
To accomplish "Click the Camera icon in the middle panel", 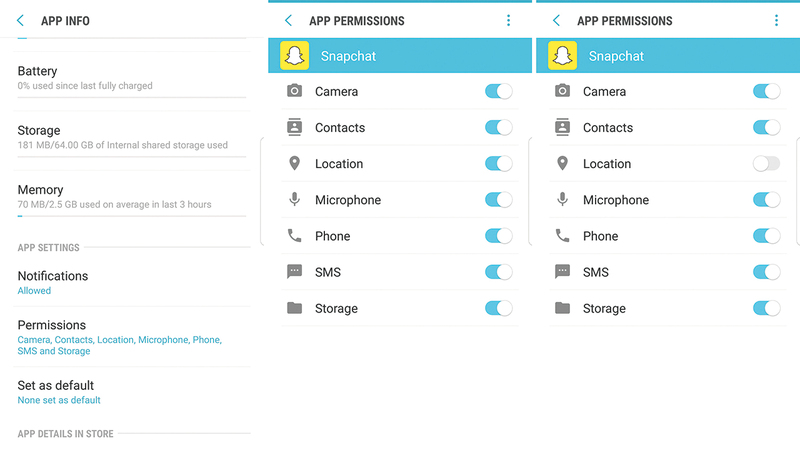I will [x=294, y=92].
